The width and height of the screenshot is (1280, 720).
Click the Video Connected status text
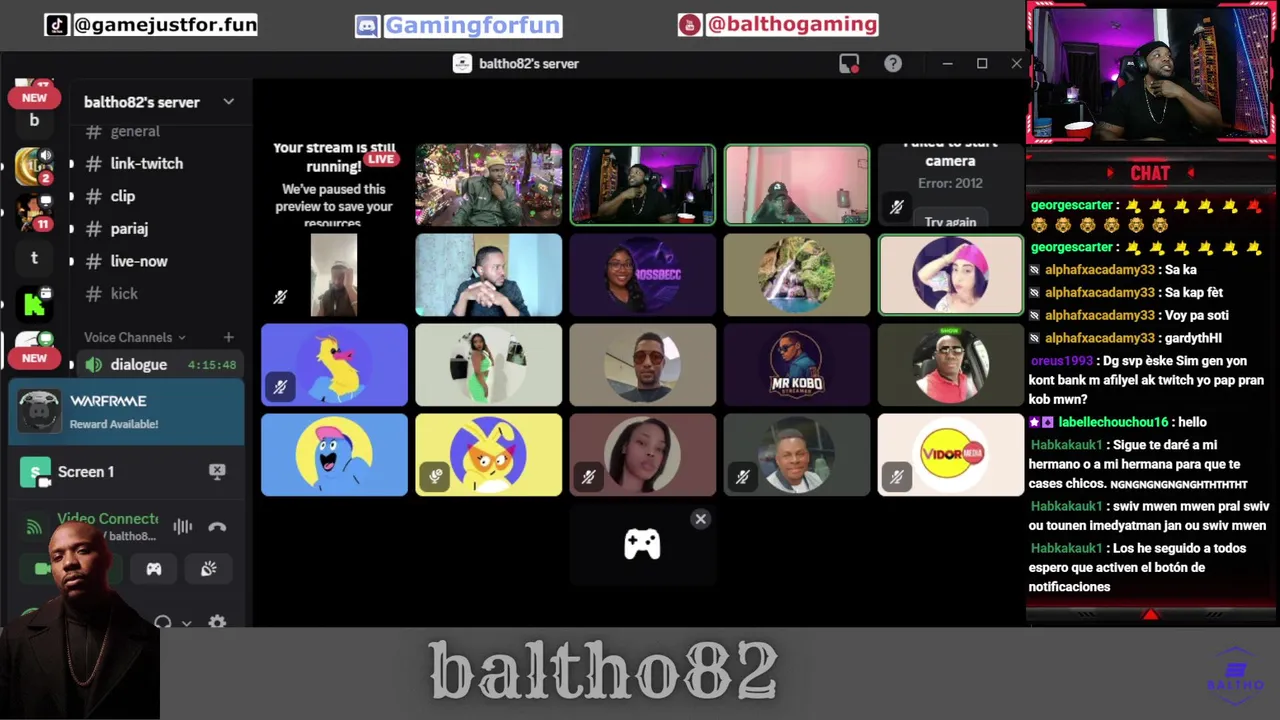point(108,518)
